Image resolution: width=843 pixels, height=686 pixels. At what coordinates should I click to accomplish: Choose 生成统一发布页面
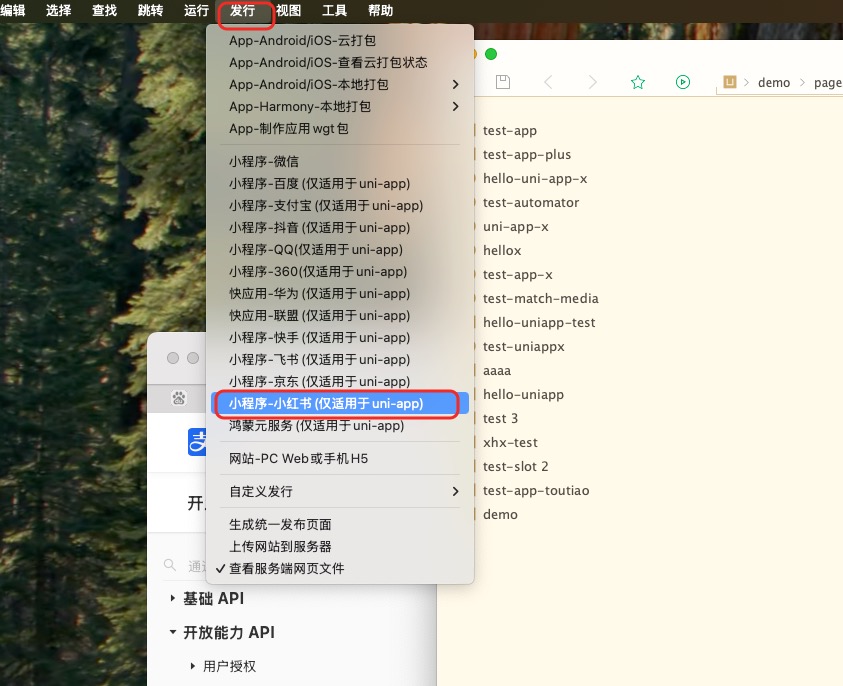(x=340, y=524)
